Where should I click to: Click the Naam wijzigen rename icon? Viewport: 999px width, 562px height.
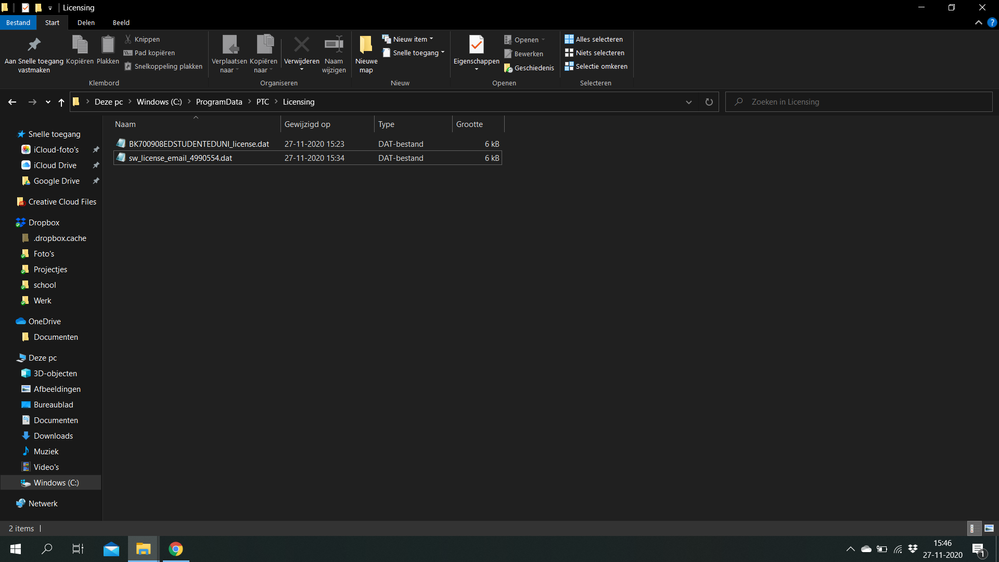pyautogui.click(x=334, y=46)
